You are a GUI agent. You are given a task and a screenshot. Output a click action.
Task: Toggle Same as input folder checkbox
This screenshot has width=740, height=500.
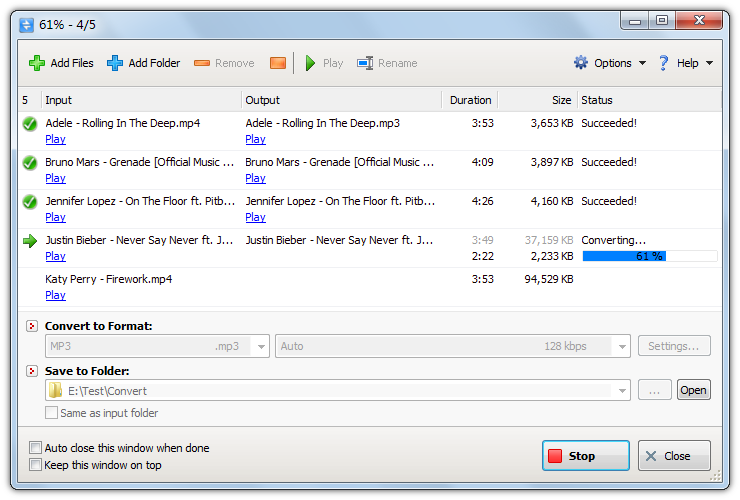(x=51, y=413)
